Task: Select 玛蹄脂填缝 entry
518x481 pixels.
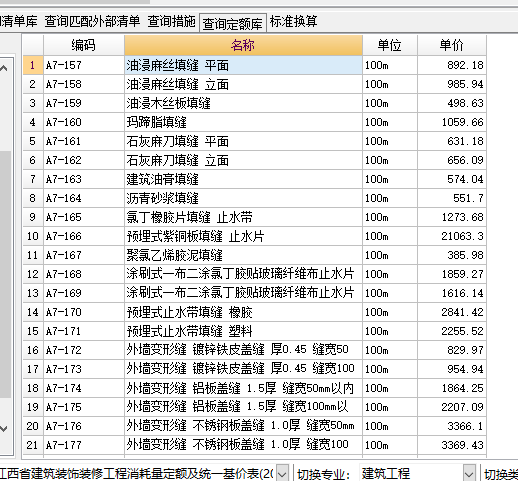Action: pos(243,122)
